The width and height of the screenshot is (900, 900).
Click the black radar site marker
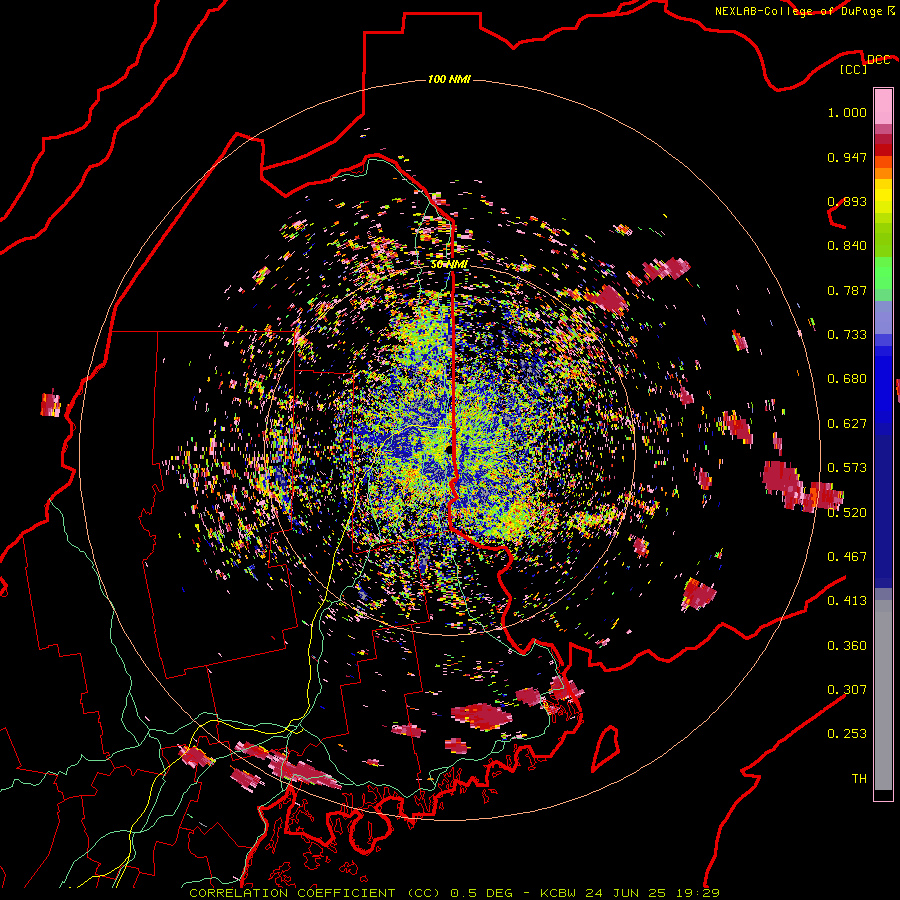pyautogui.click(x=449, y=449)
